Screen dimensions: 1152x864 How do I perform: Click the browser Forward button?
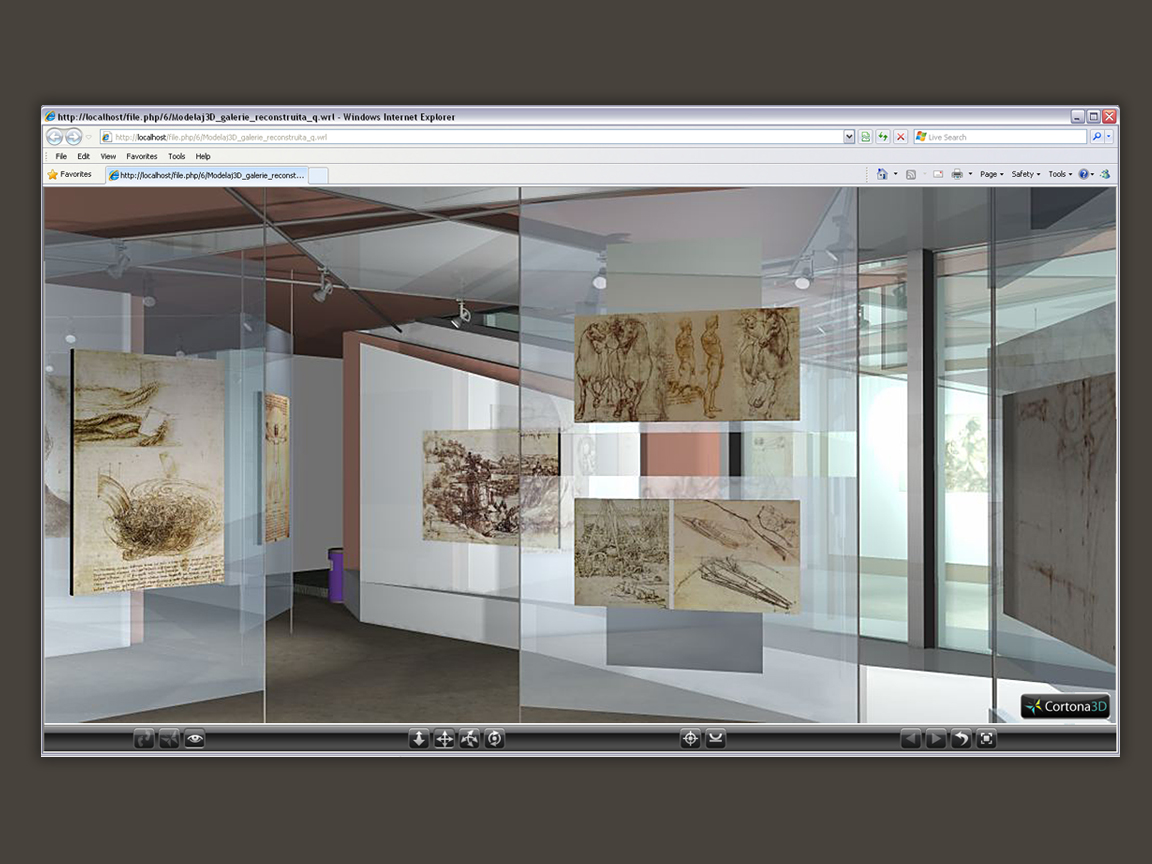(73, 137)
